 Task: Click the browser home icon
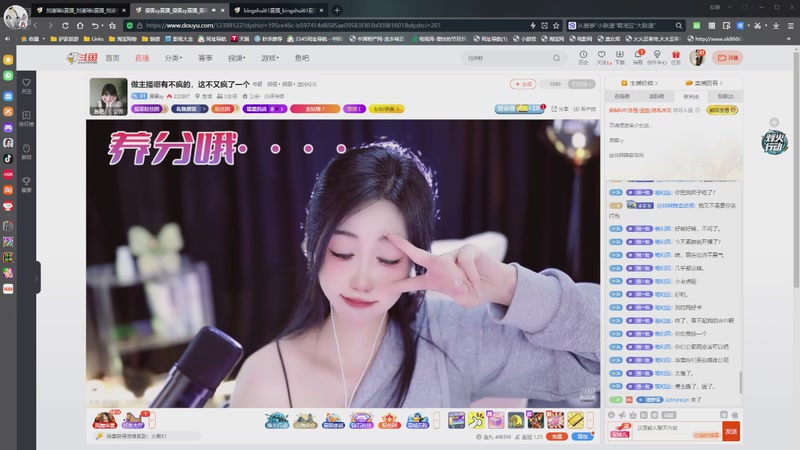click(x=80, y=26)
